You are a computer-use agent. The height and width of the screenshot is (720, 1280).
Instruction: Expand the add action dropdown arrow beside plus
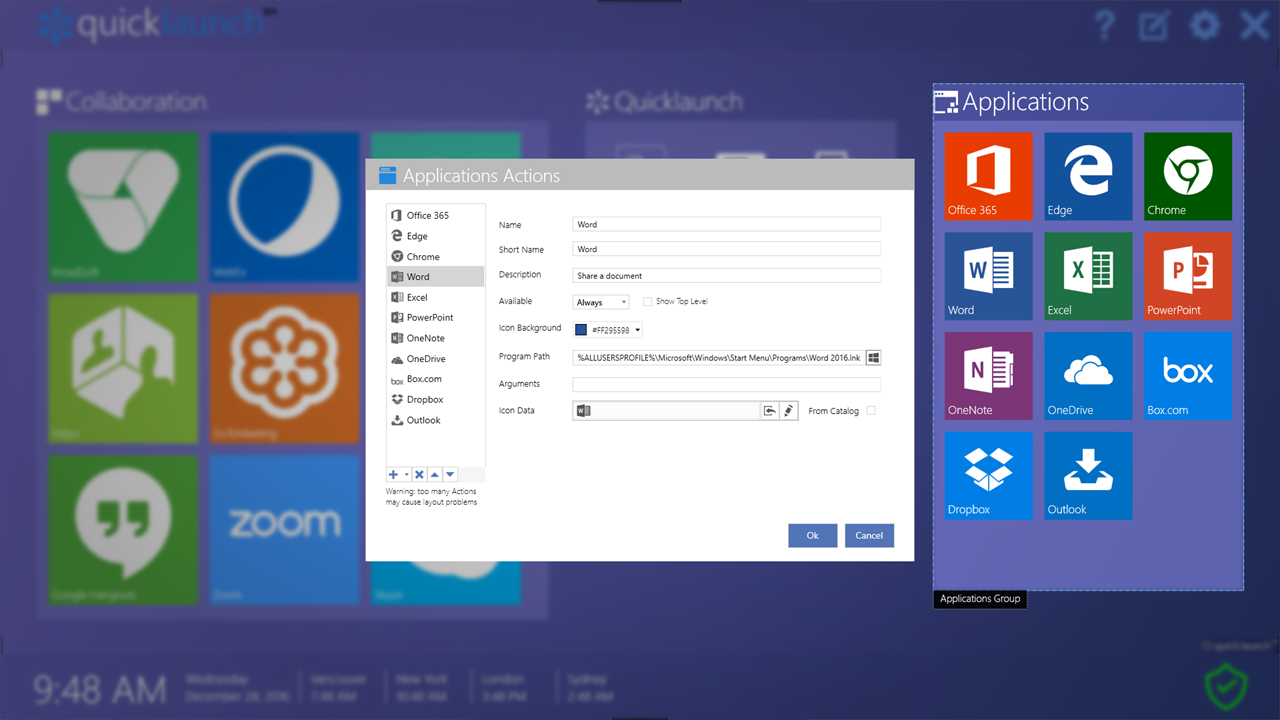[406, 475]
